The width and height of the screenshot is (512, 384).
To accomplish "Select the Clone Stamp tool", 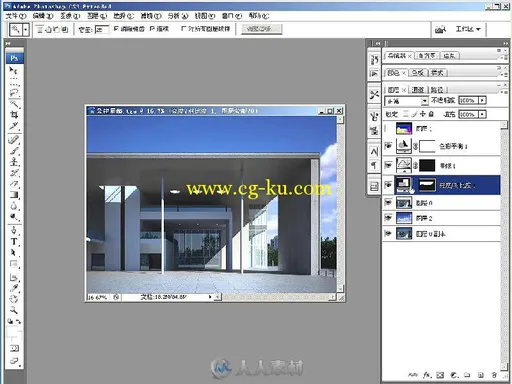I will (x=14, y=162).
